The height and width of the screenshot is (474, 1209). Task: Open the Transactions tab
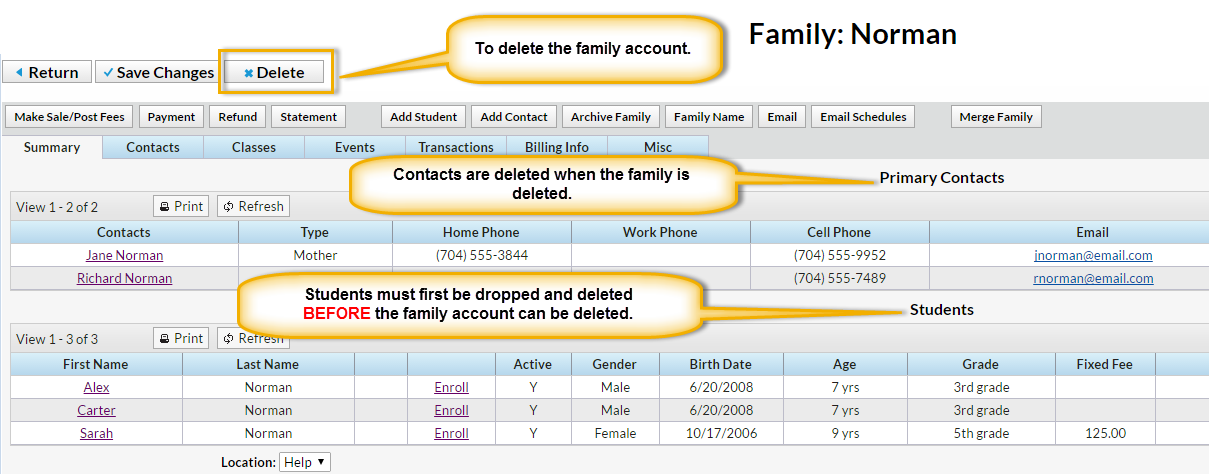pyautogui.click(x=456, y=147)
